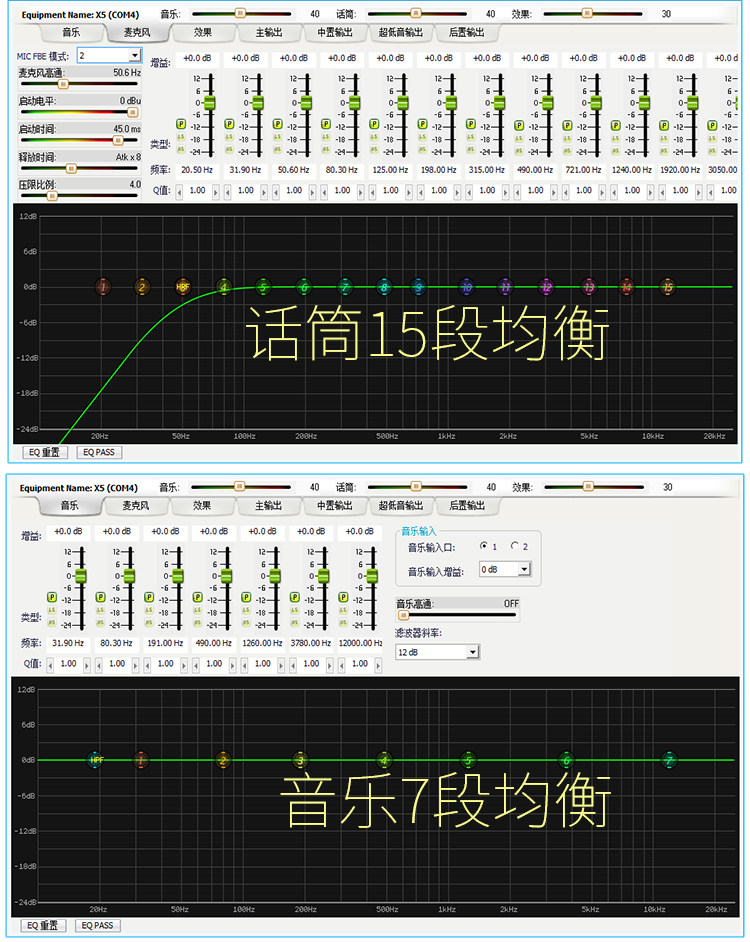The height and width of the screenshot is (942, 750).
Task: Select HPF node in microphone EQ graph
Action: click(183, 287)
